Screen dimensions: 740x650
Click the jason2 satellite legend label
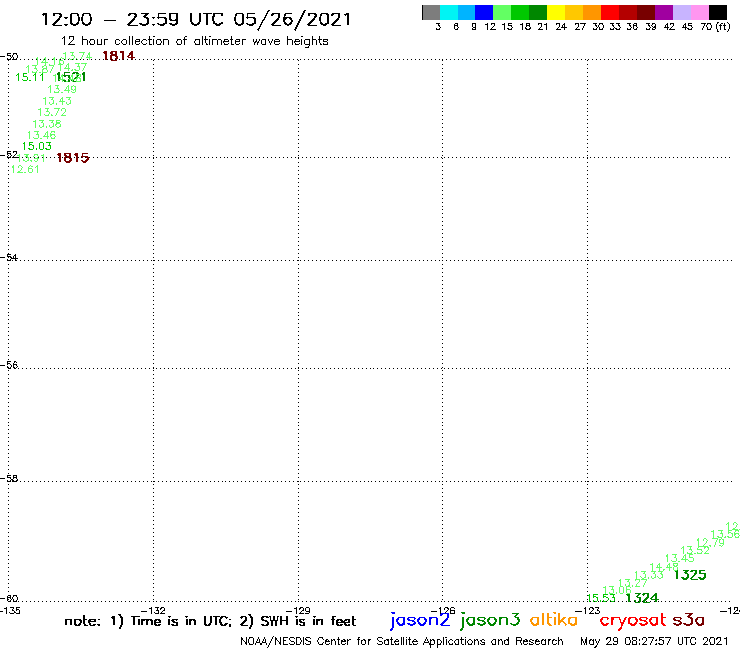pos(420,621)
